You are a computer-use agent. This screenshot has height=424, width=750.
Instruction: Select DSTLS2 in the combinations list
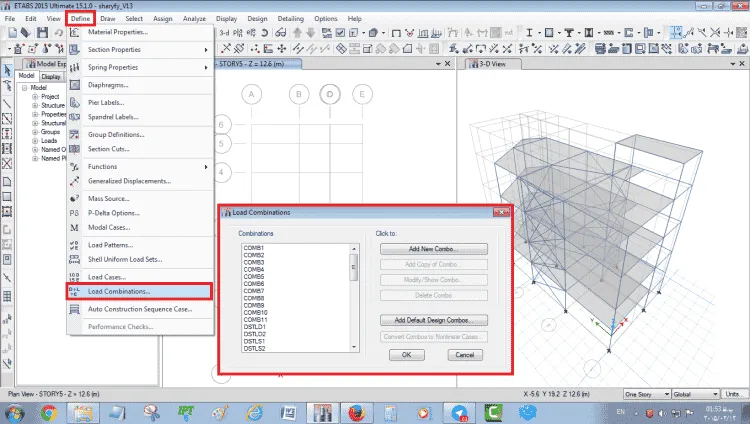pyautogui.click(x=254, y=348)
